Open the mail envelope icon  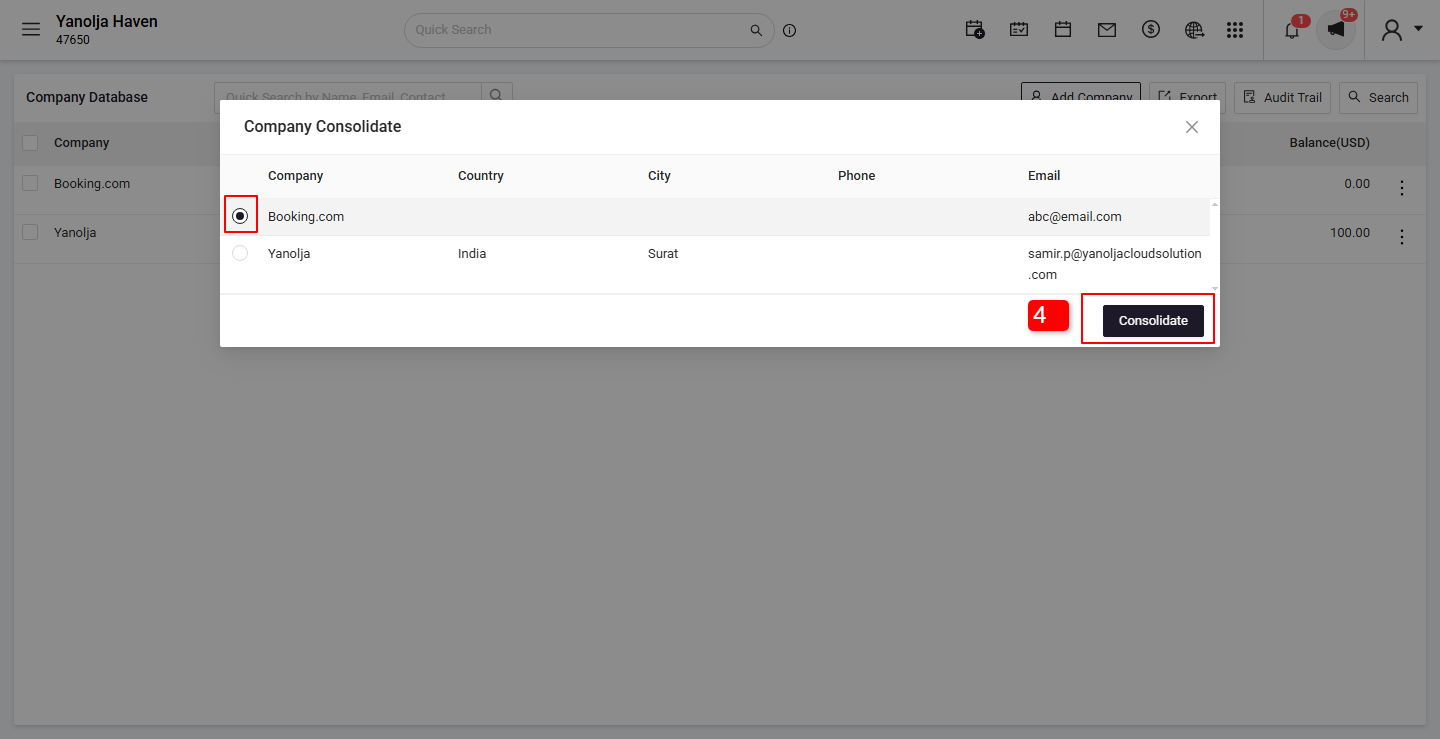1107,30
